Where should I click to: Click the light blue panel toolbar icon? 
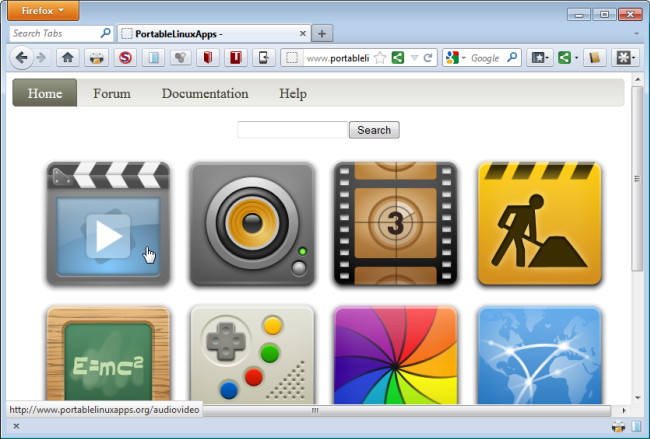[153, 58]
